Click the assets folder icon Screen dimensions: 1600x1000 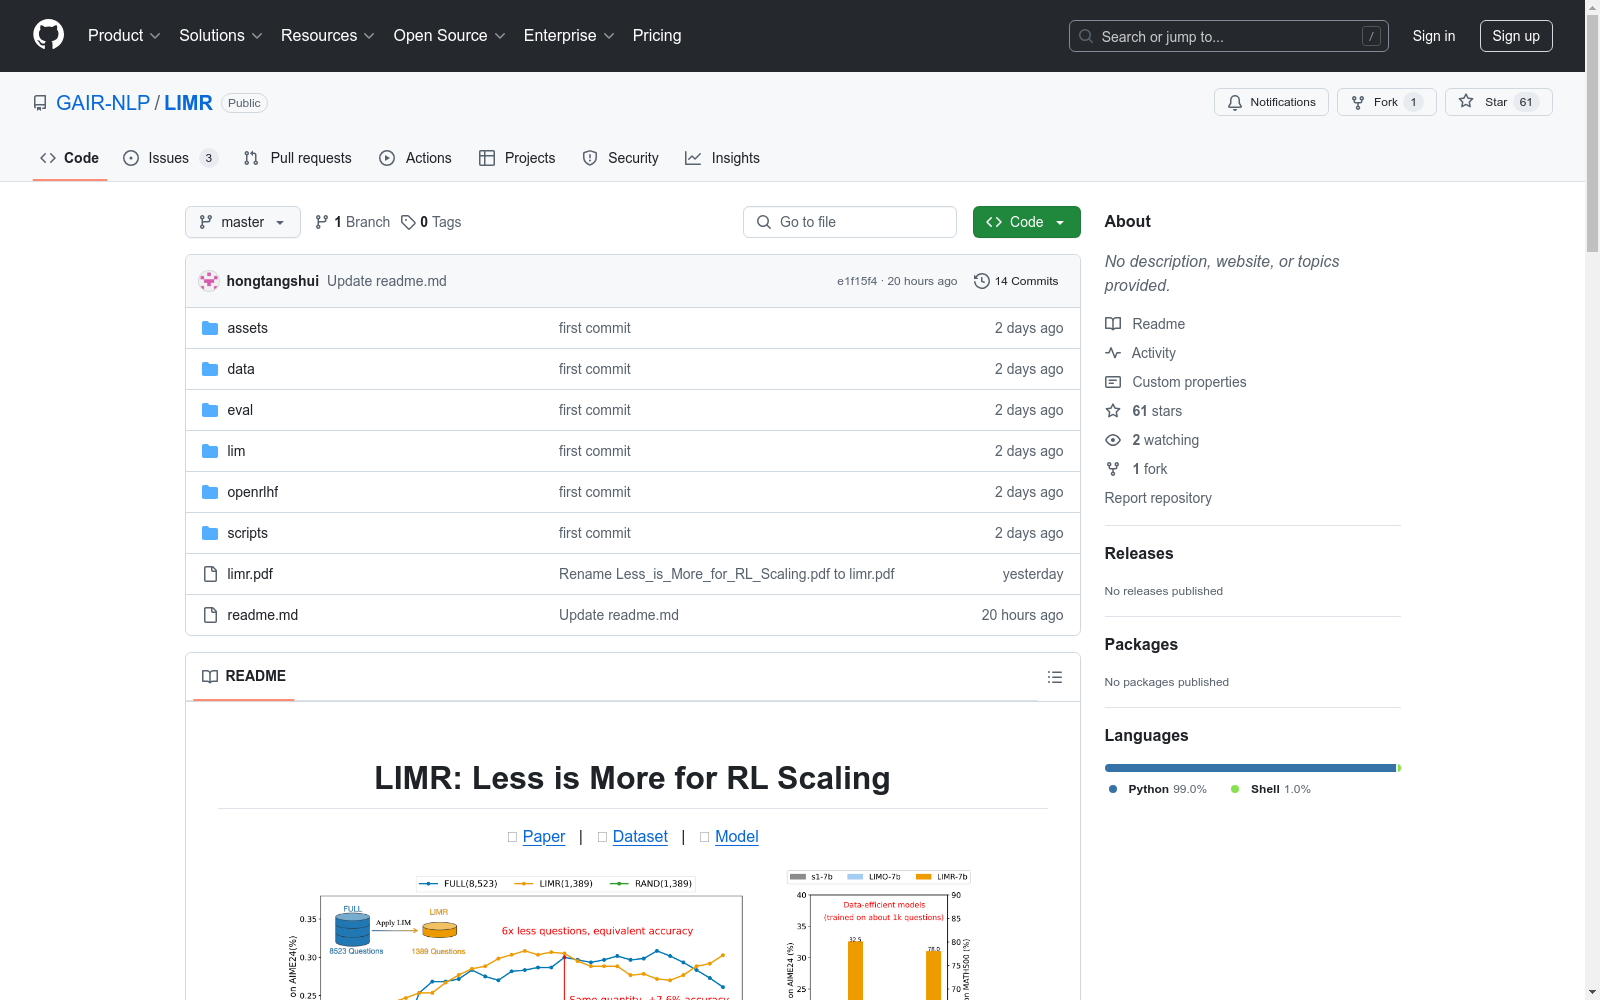(x=210, y=328)
